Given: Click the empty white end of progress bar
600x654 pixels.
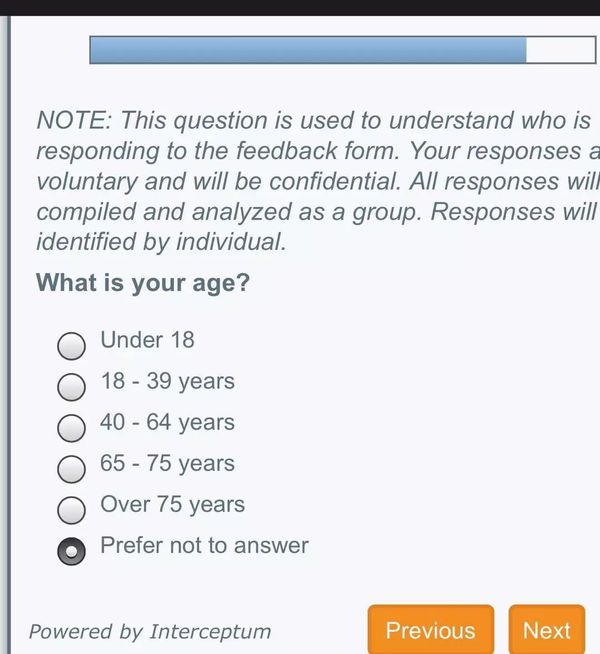Looking at the screenshot, I should [560, 50].
